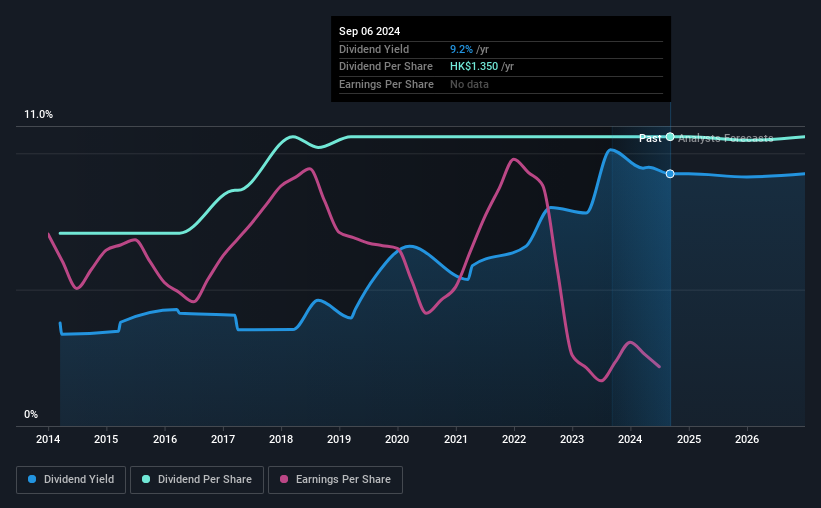Toggle the Earnings Per Share legend button
The height and width of the screenshot is (508, 821).
[335, 480]
